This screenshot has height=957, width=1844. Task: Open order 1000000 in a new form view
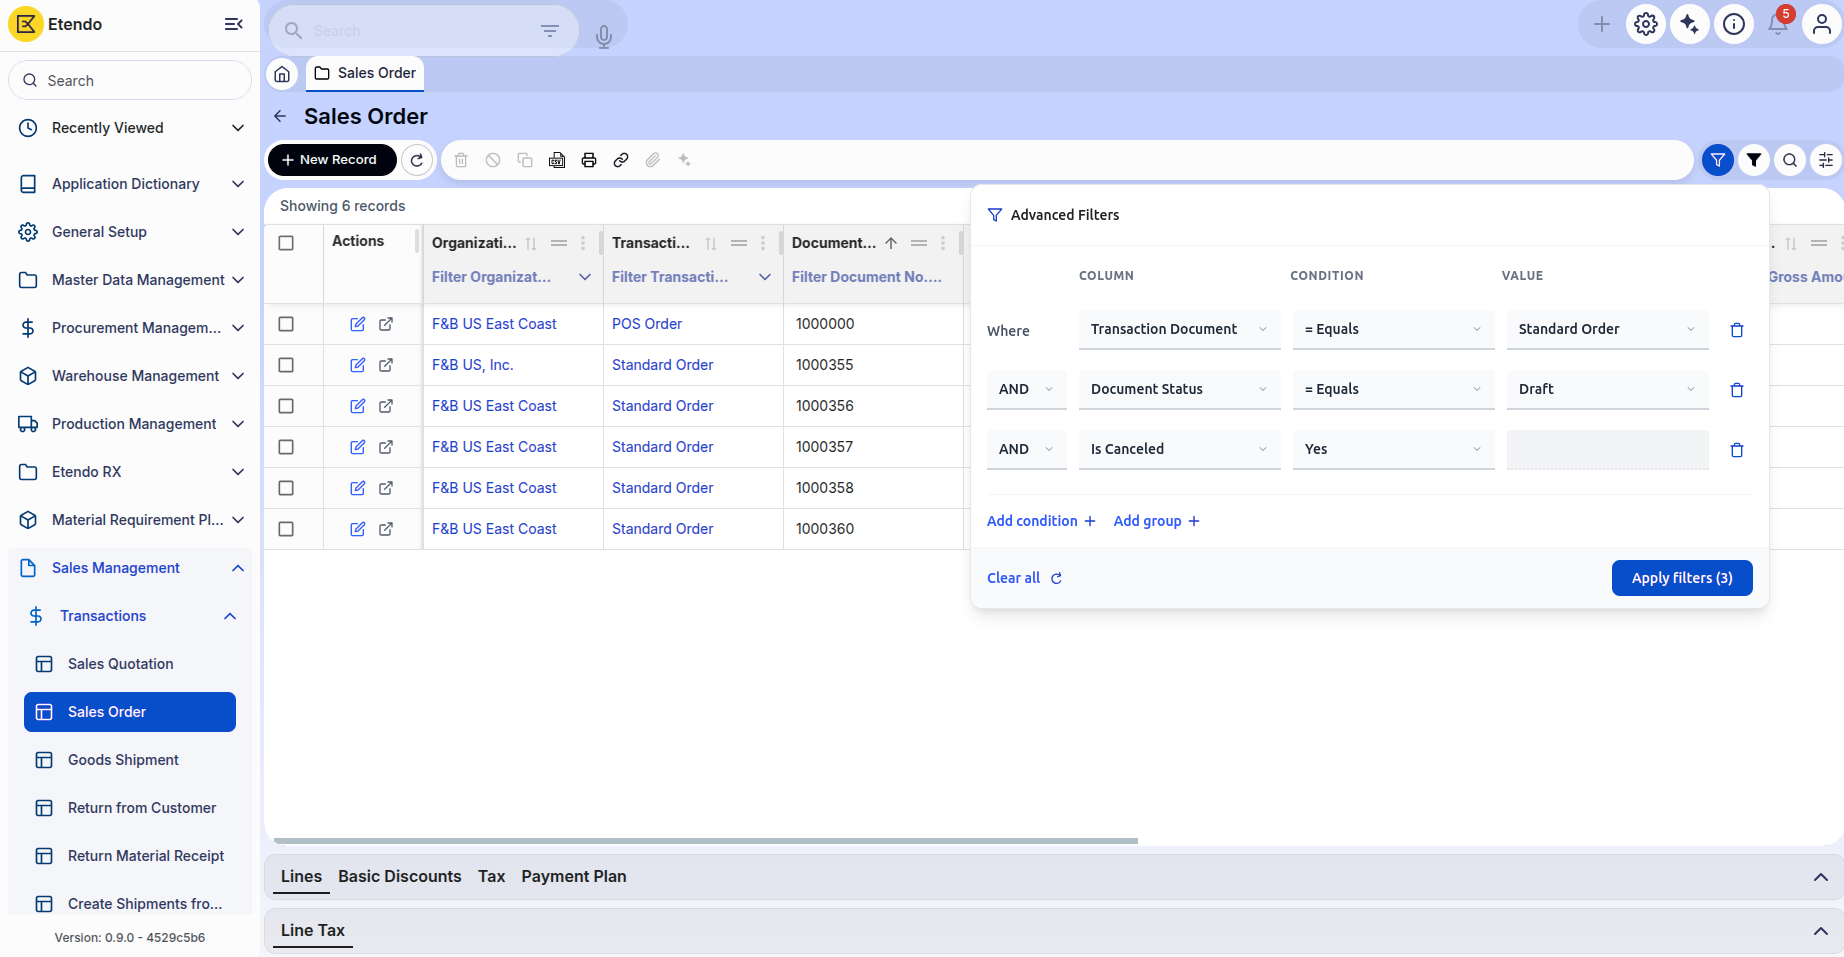pyautogui.click(x=386, y=324)
